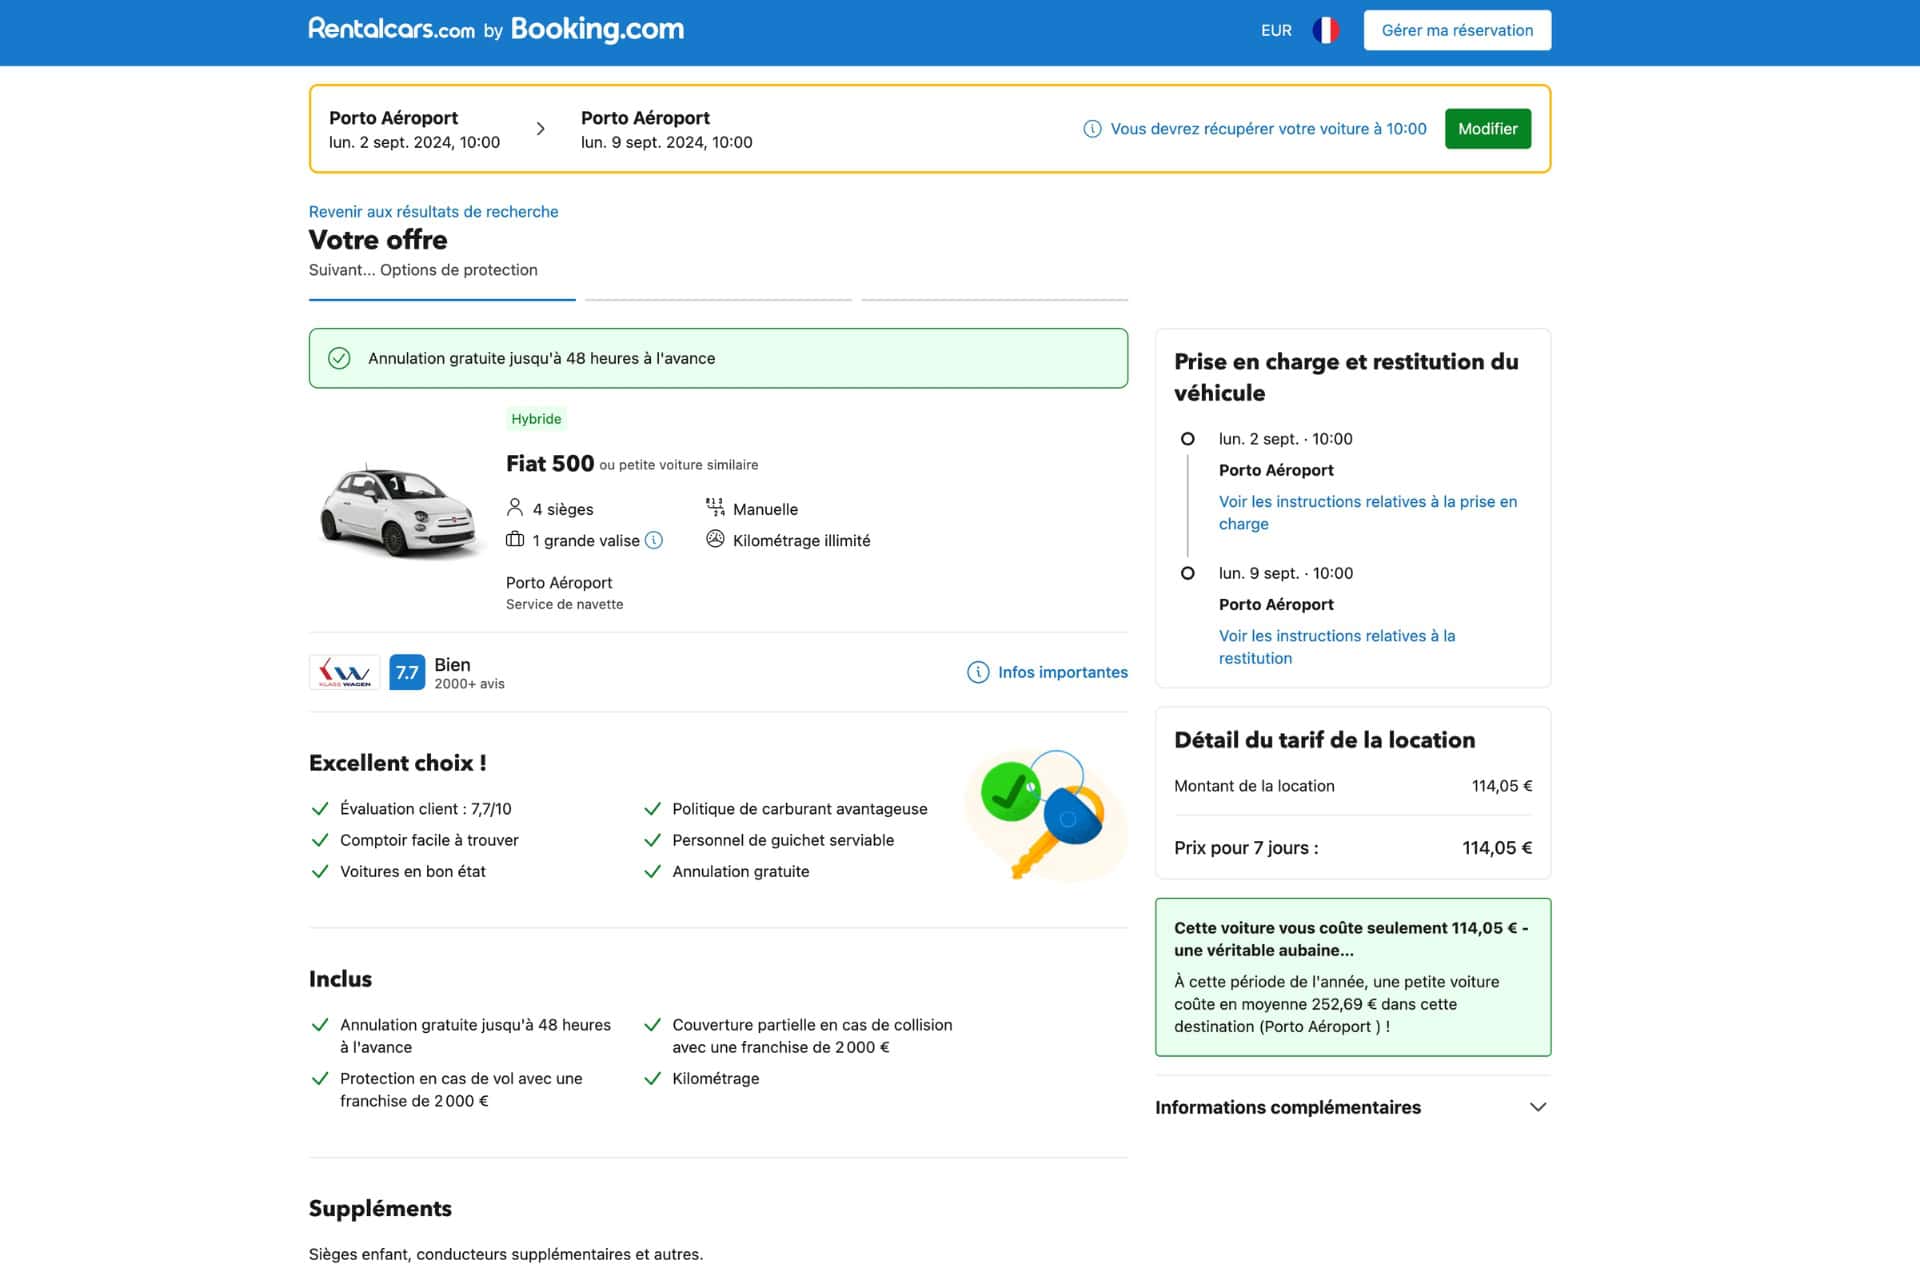Click the Rentalcars.com by Booking.com logo
Viewport: 1920px width, 1285px height.
[x=496, y=29]
